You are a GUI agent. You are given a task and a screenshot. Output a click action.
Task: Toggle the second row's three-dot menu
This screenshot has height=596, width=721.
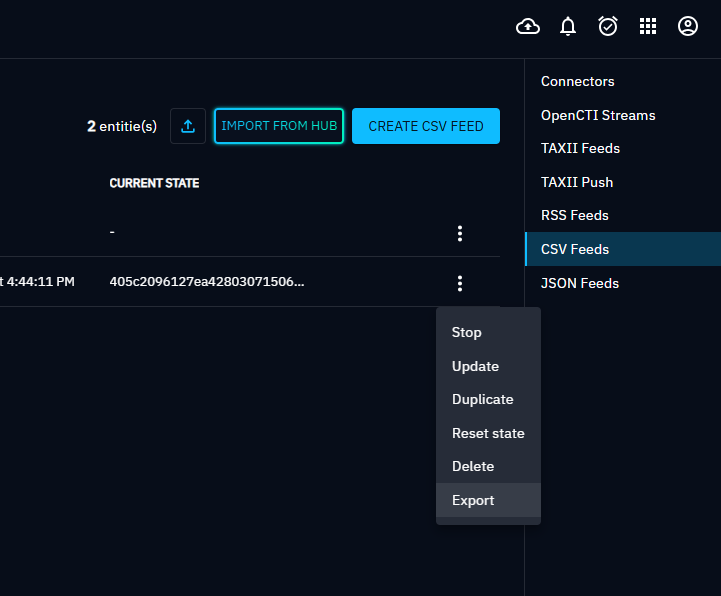tap(460, 283)
